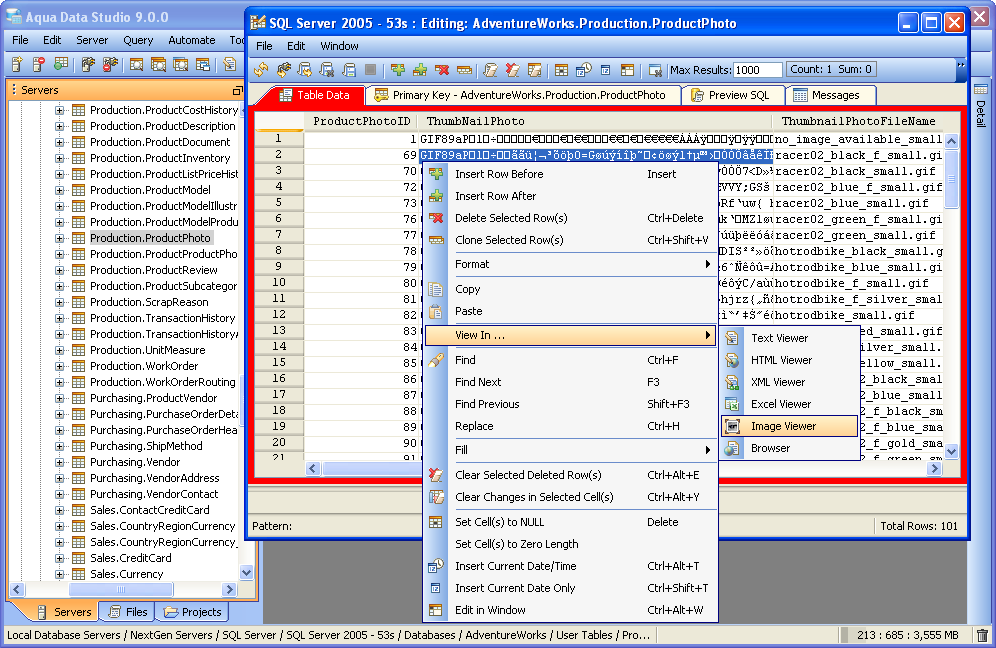Expand the Production.ProductPhoto tree node
This screenshot has height=648, width=996.
(60, 238)
